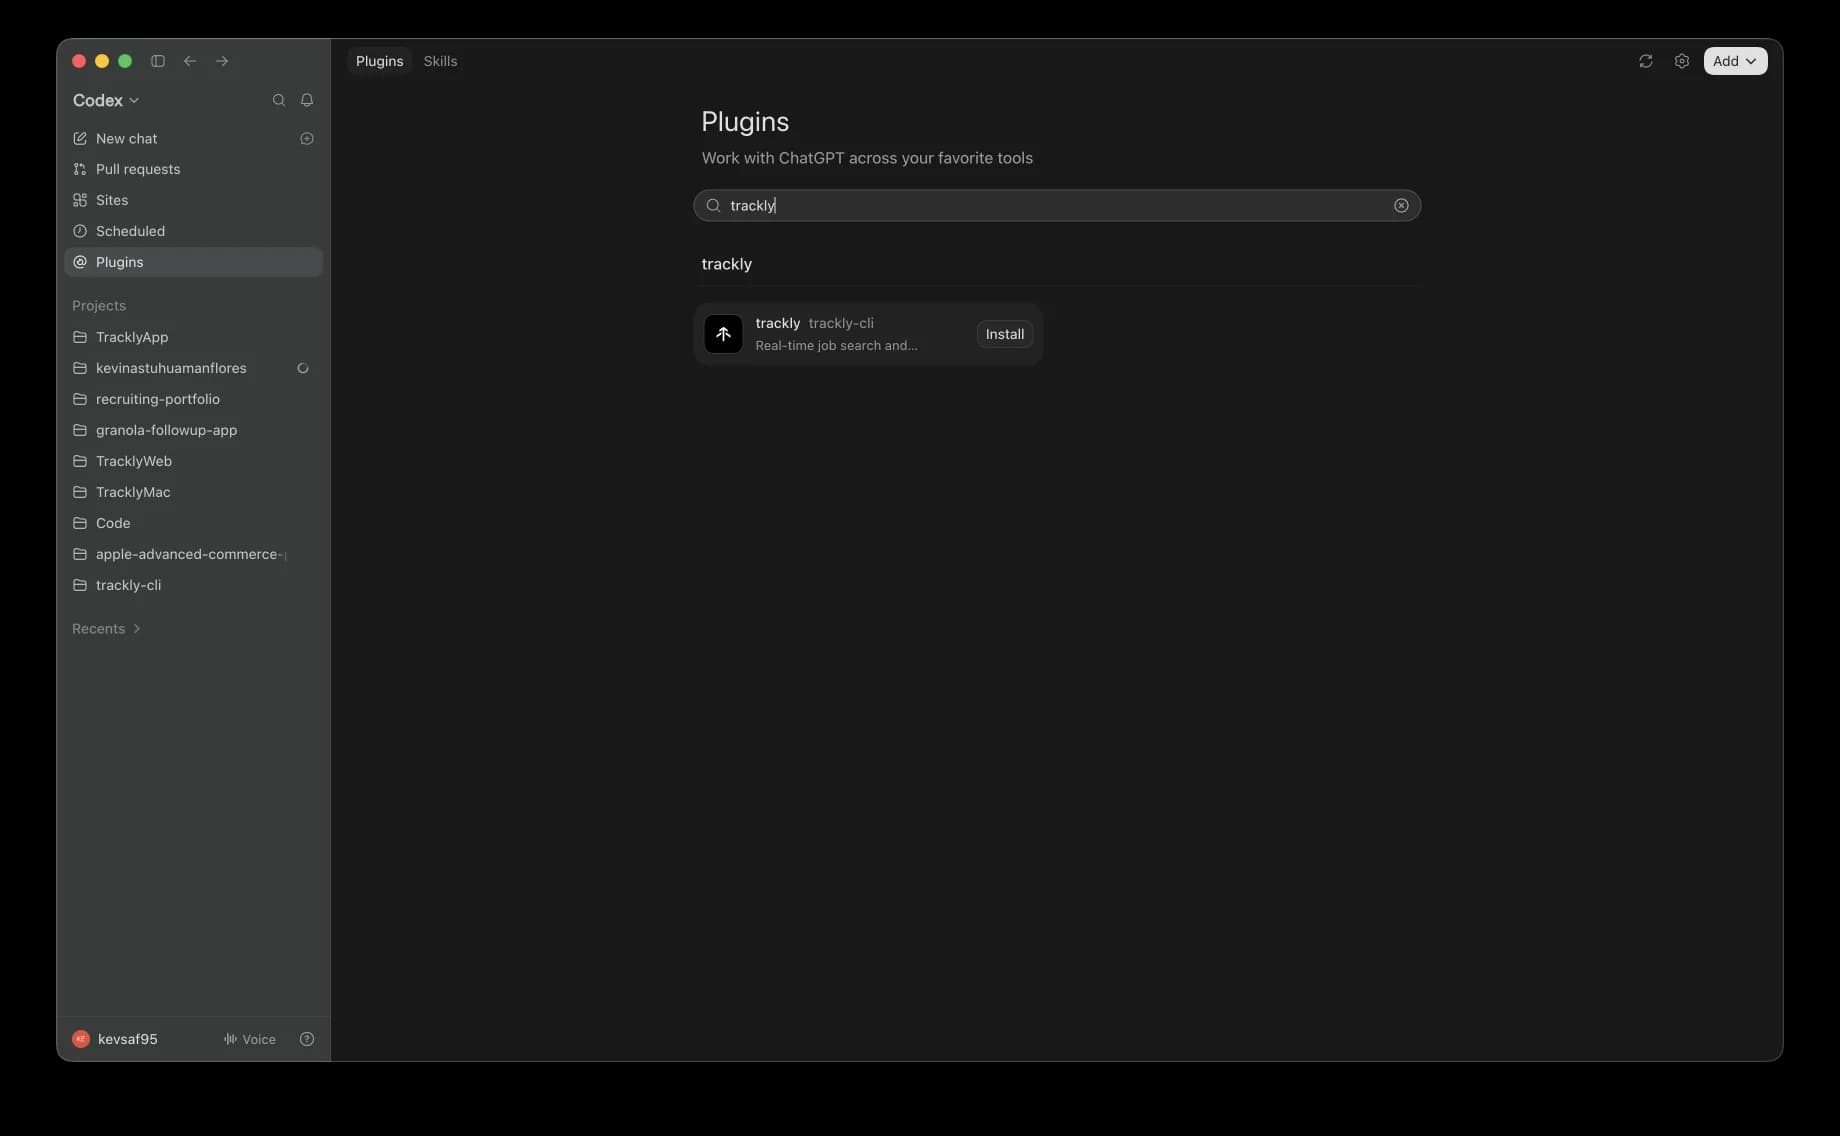Viewport: 1840px width, 1136px height.
Task: Open notifications bell icon
Action: 307,100
